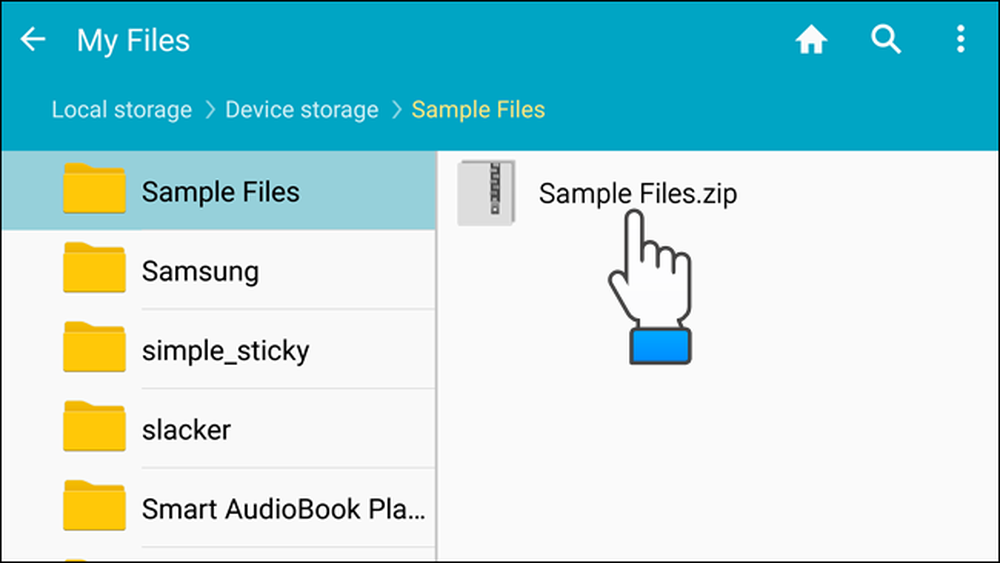Image resolution: width=1000 pixels, height=563 pixels.
Task: Navigate to Device storage breadcrumb
Action: click(x=302, y=110)
